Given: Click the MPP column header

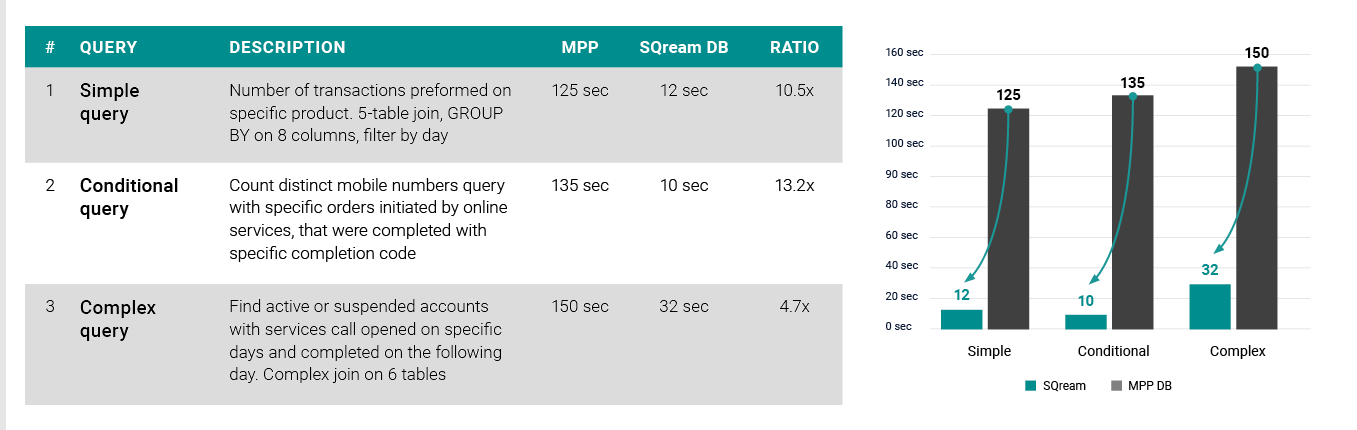Looking at the screenshot, I should 579,47.
